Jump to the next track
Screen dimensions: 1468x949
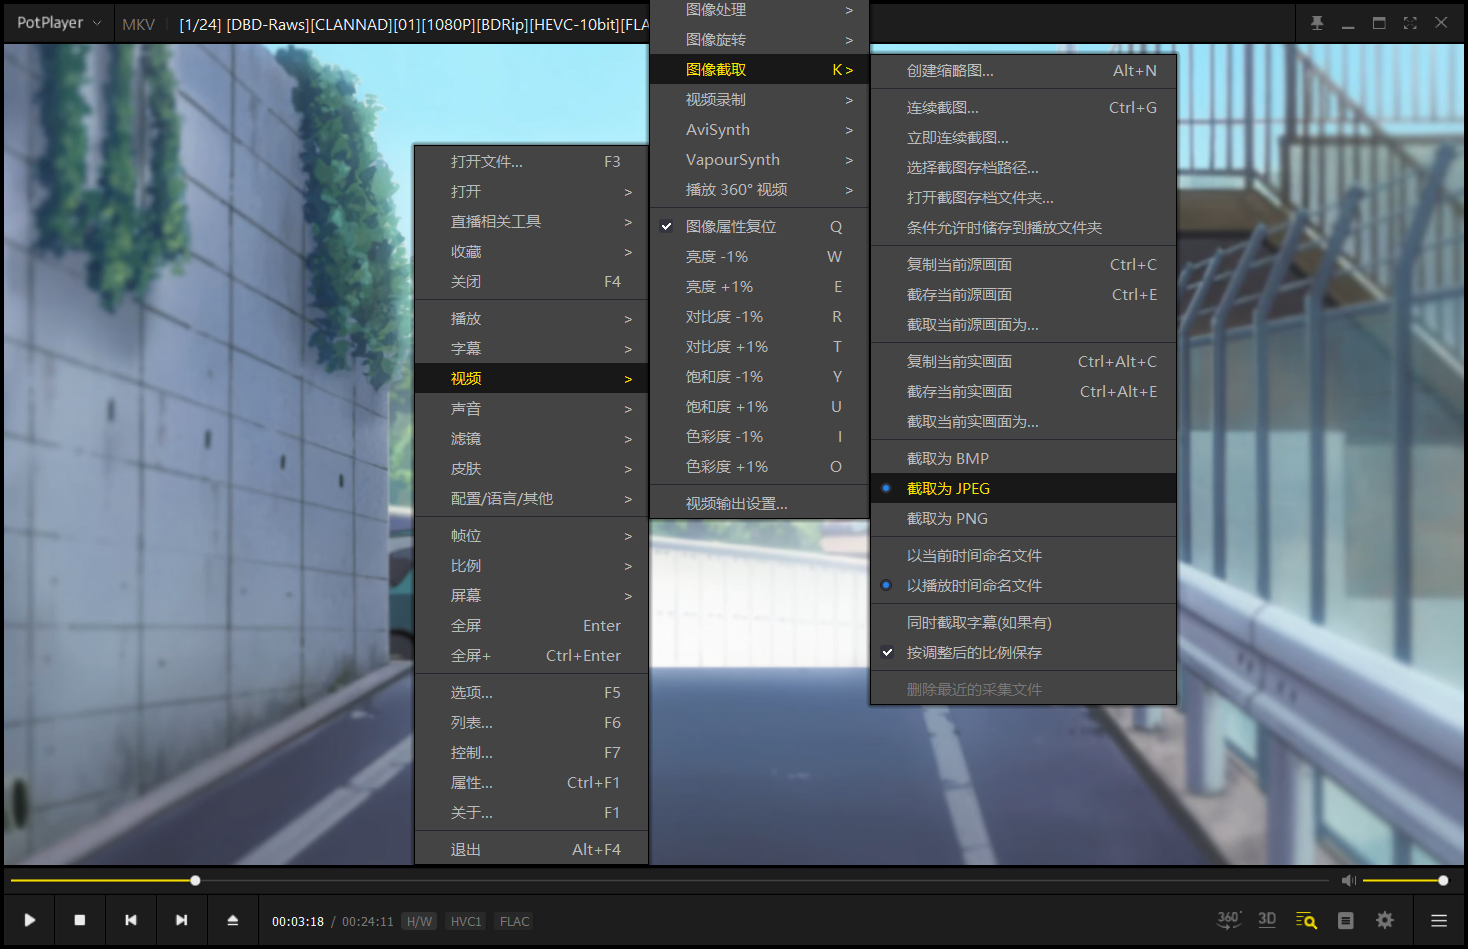181,920
